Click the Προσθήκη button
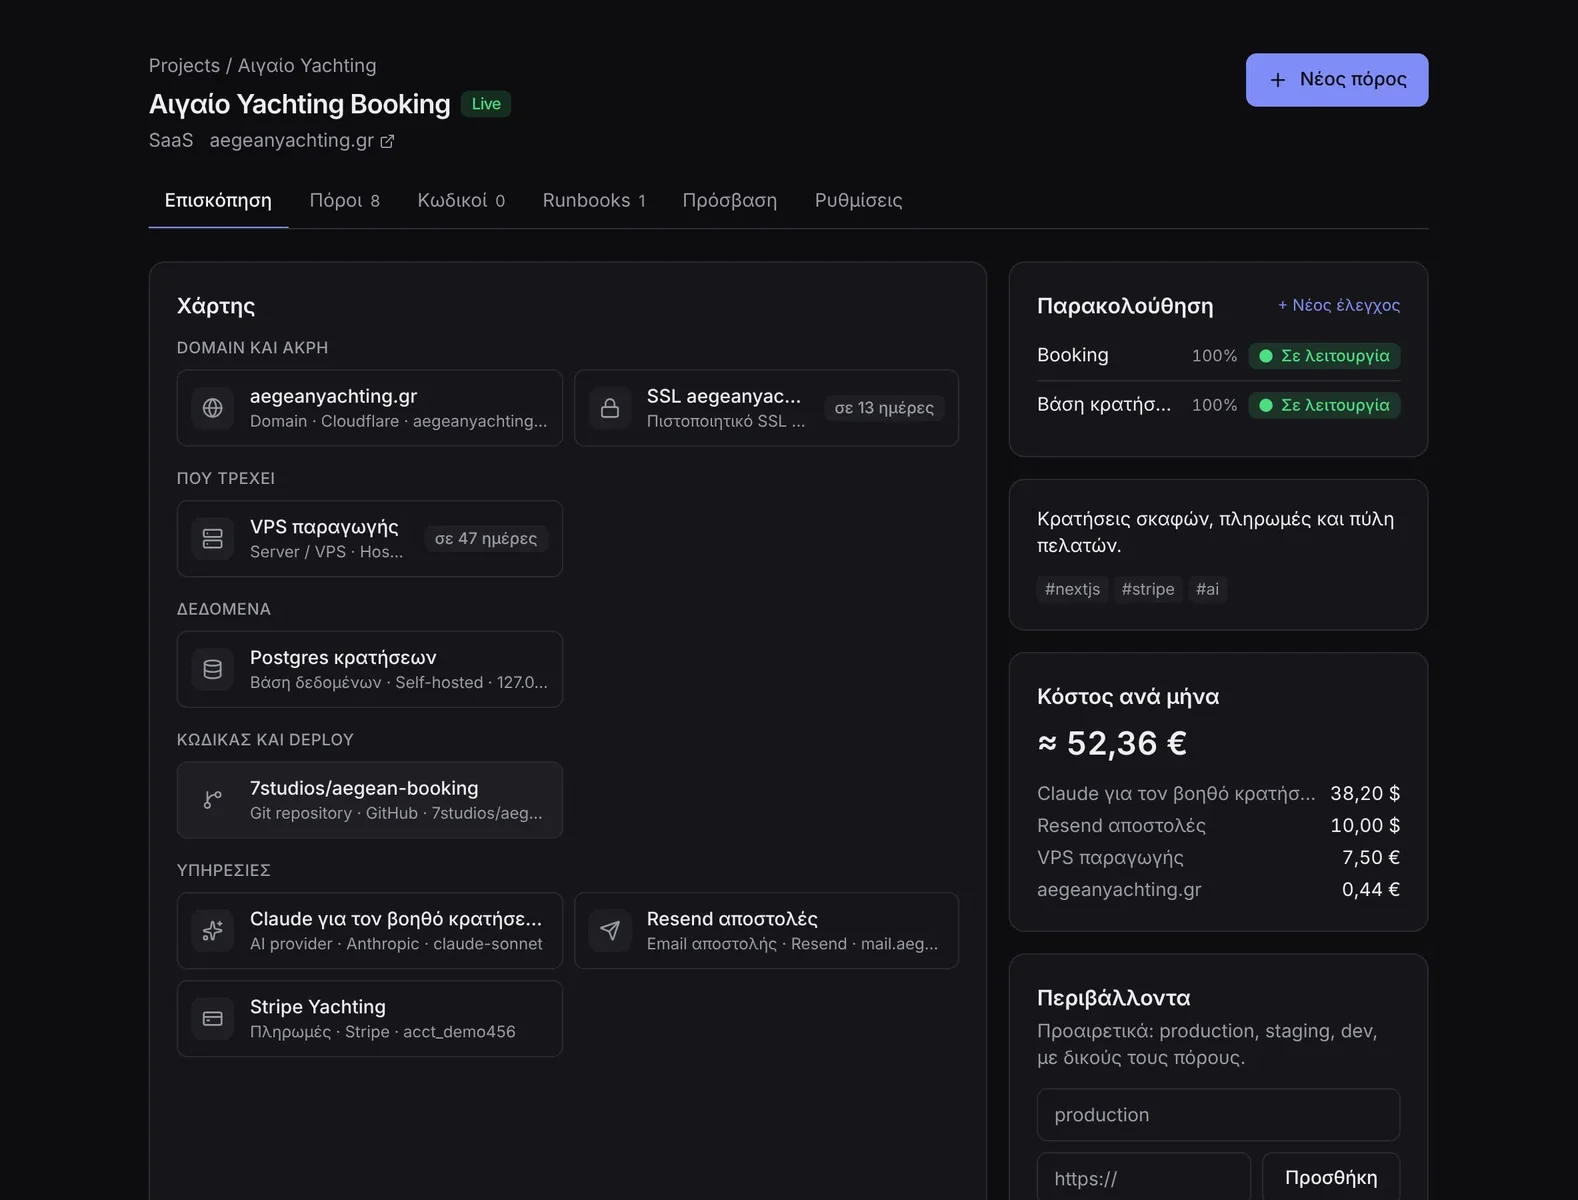 click(1330, 1177)
